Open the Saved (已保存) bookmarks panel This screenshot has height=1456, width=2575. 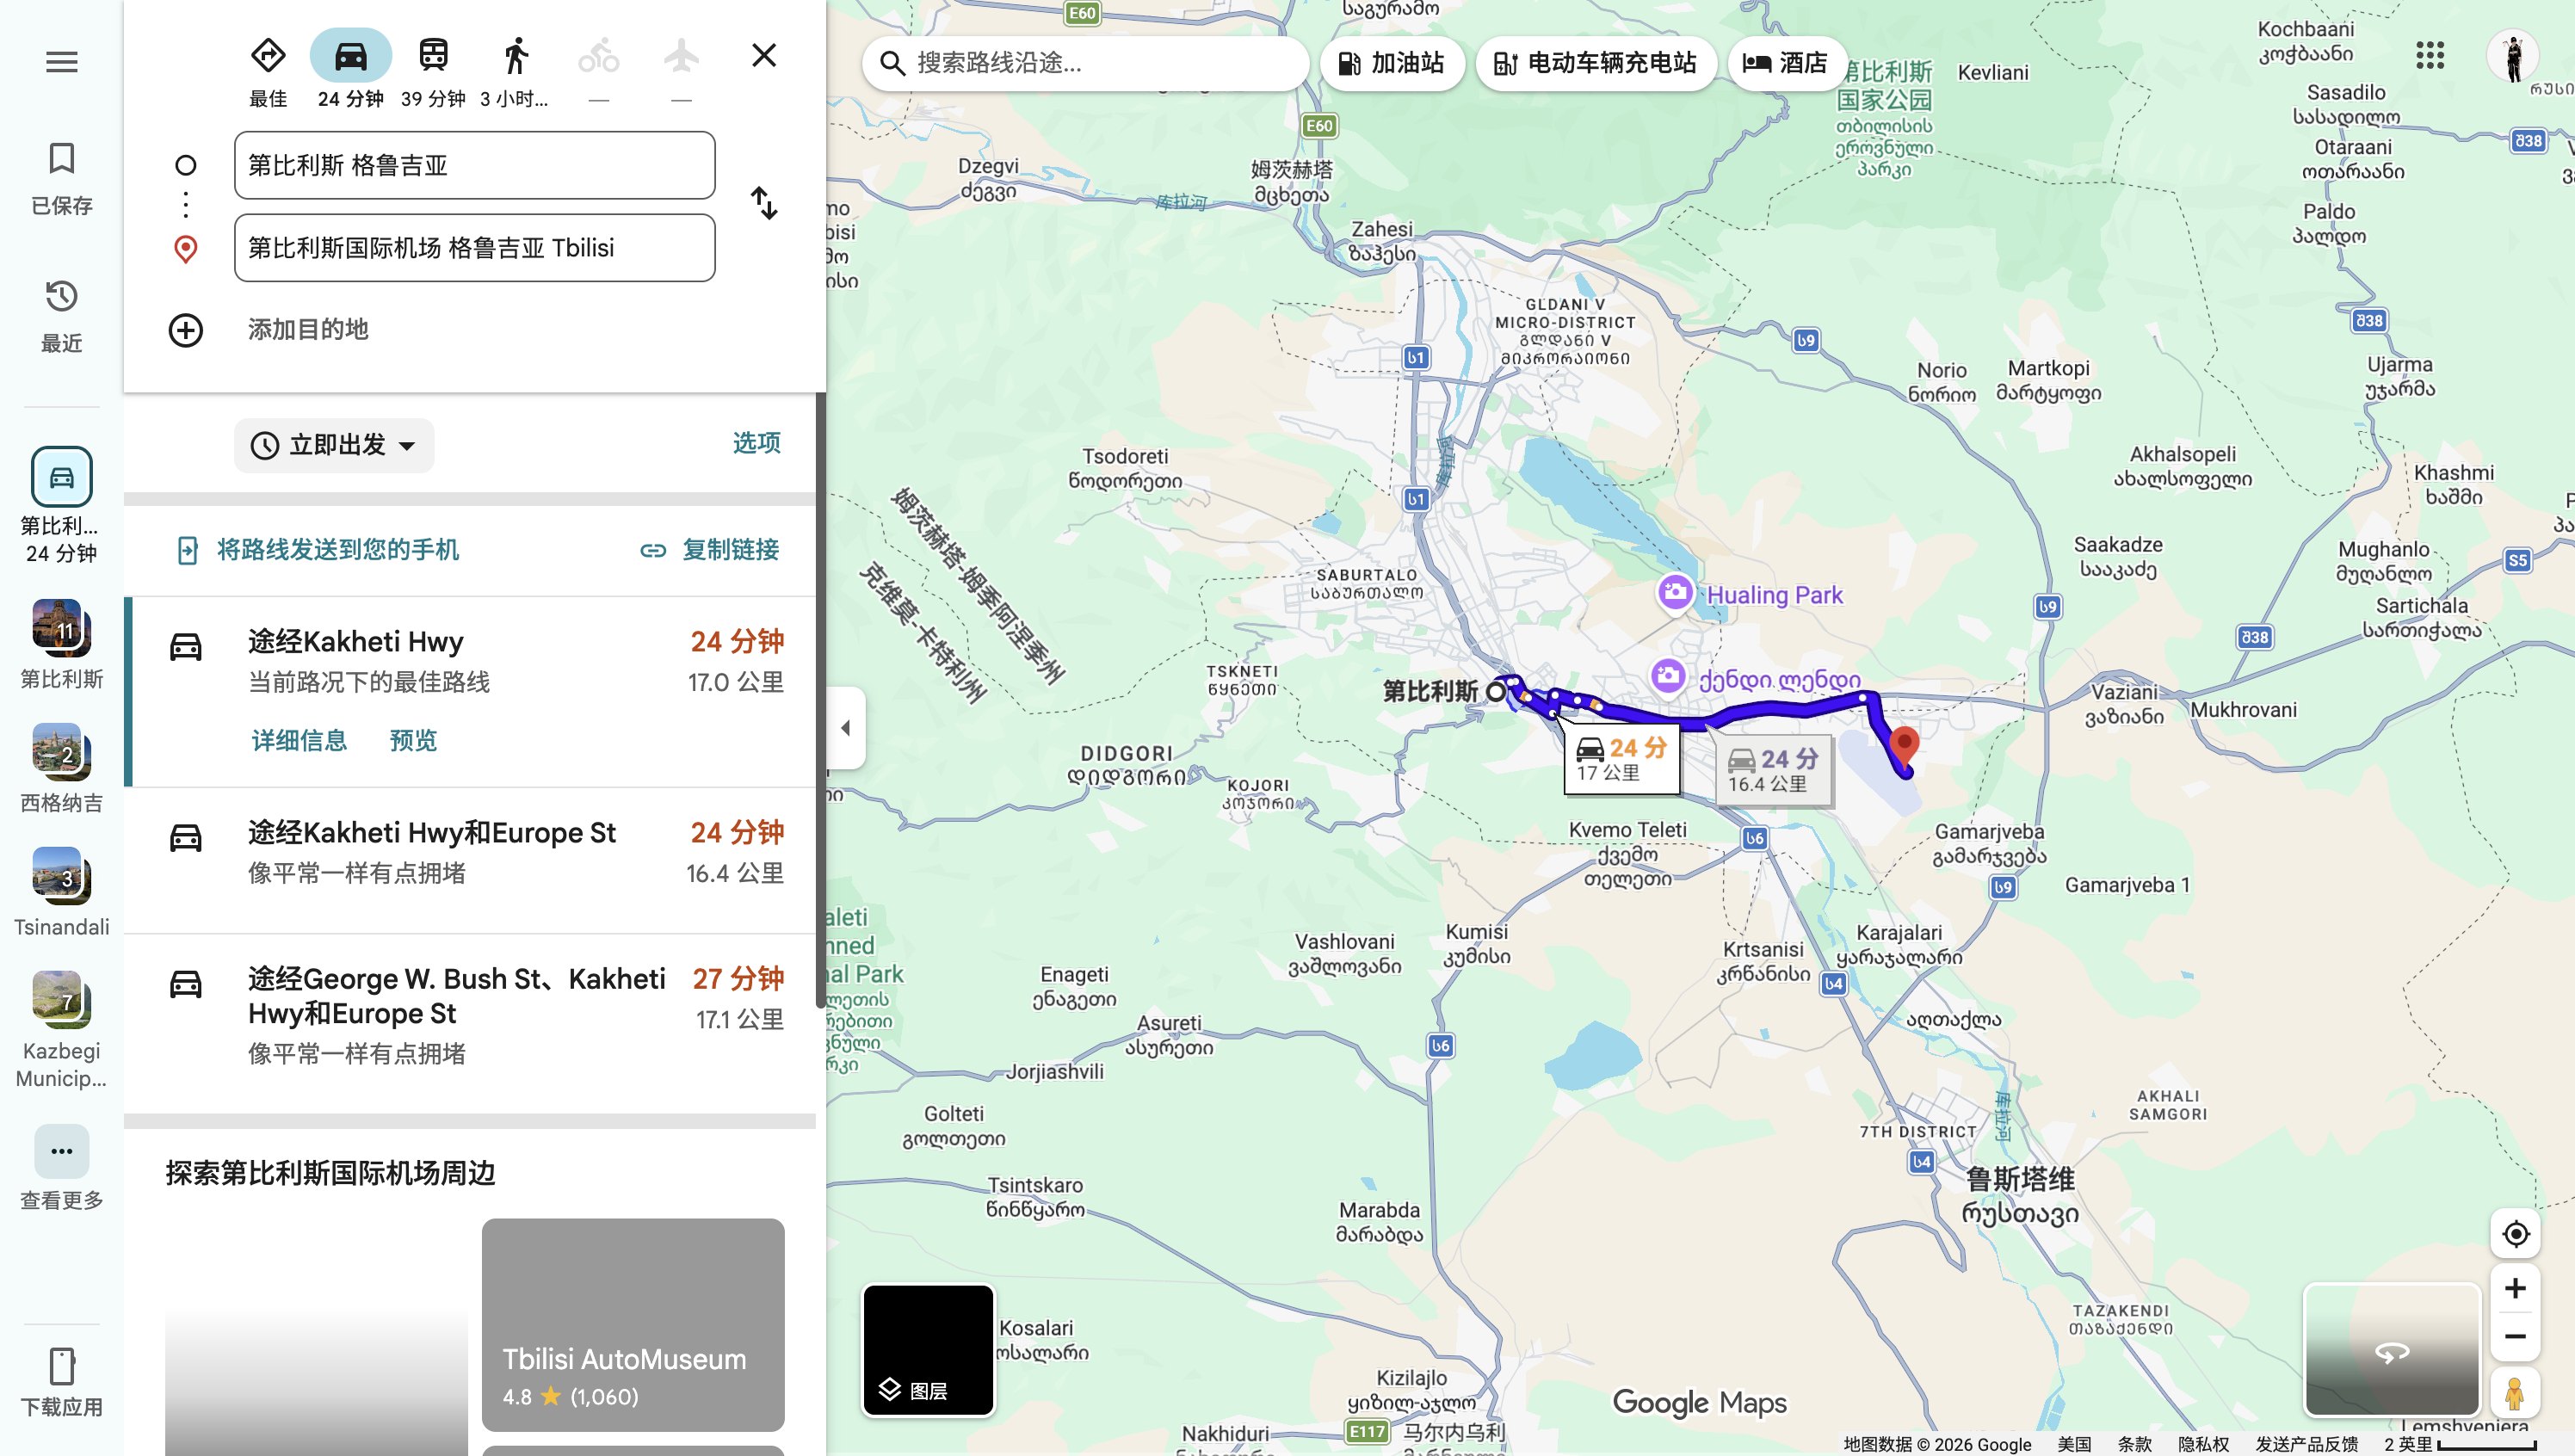[61, 178]
